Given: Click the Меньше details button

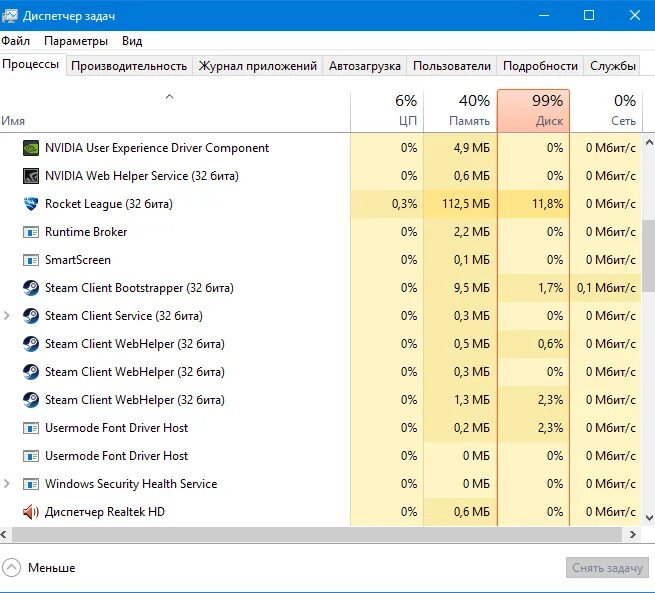Looking at the screenshot, I should tap(39, 568).
